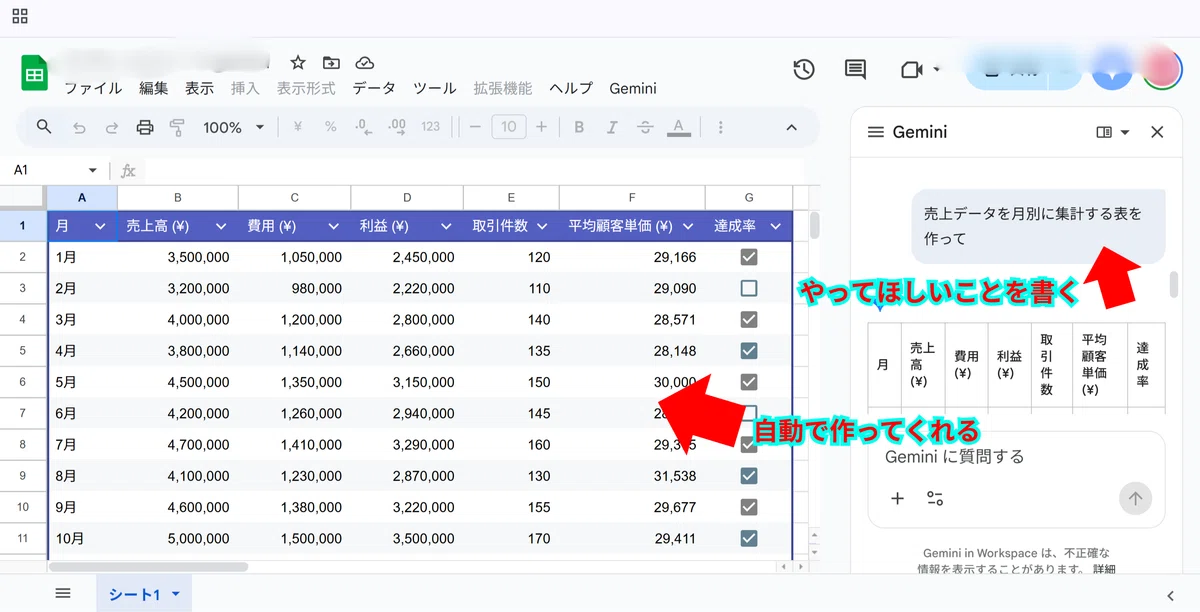The height and width of the screenshot is (612, 1200).
Task: Decrease decimal places
Action: click(x=364, y=127)
